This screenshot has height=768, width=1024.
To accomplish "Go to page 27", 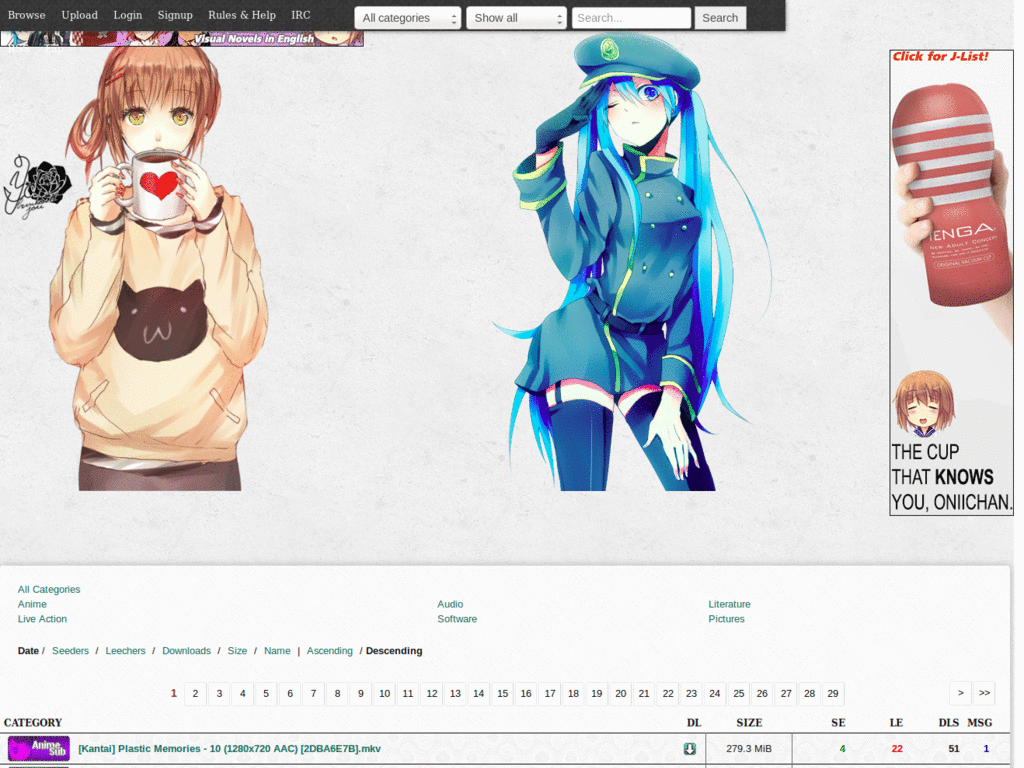I will pos(786,694).
